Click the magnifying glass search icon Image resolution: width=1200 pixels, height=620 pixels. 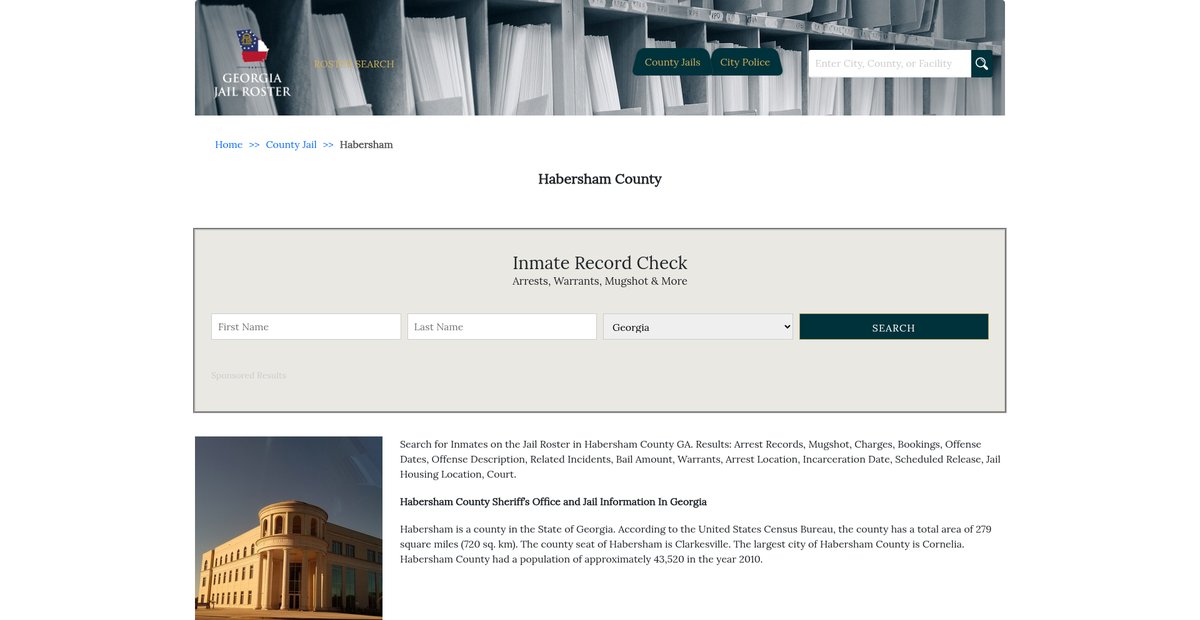coord(982,64)
